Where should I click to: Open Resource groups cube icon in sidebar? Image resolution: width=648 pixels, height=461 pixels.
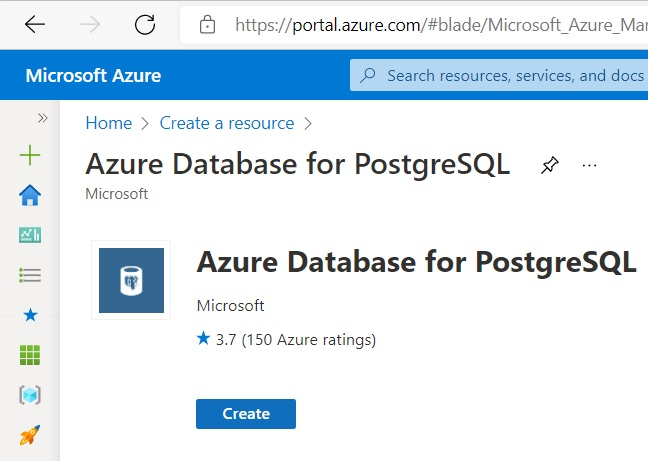(x=30, y=395)
